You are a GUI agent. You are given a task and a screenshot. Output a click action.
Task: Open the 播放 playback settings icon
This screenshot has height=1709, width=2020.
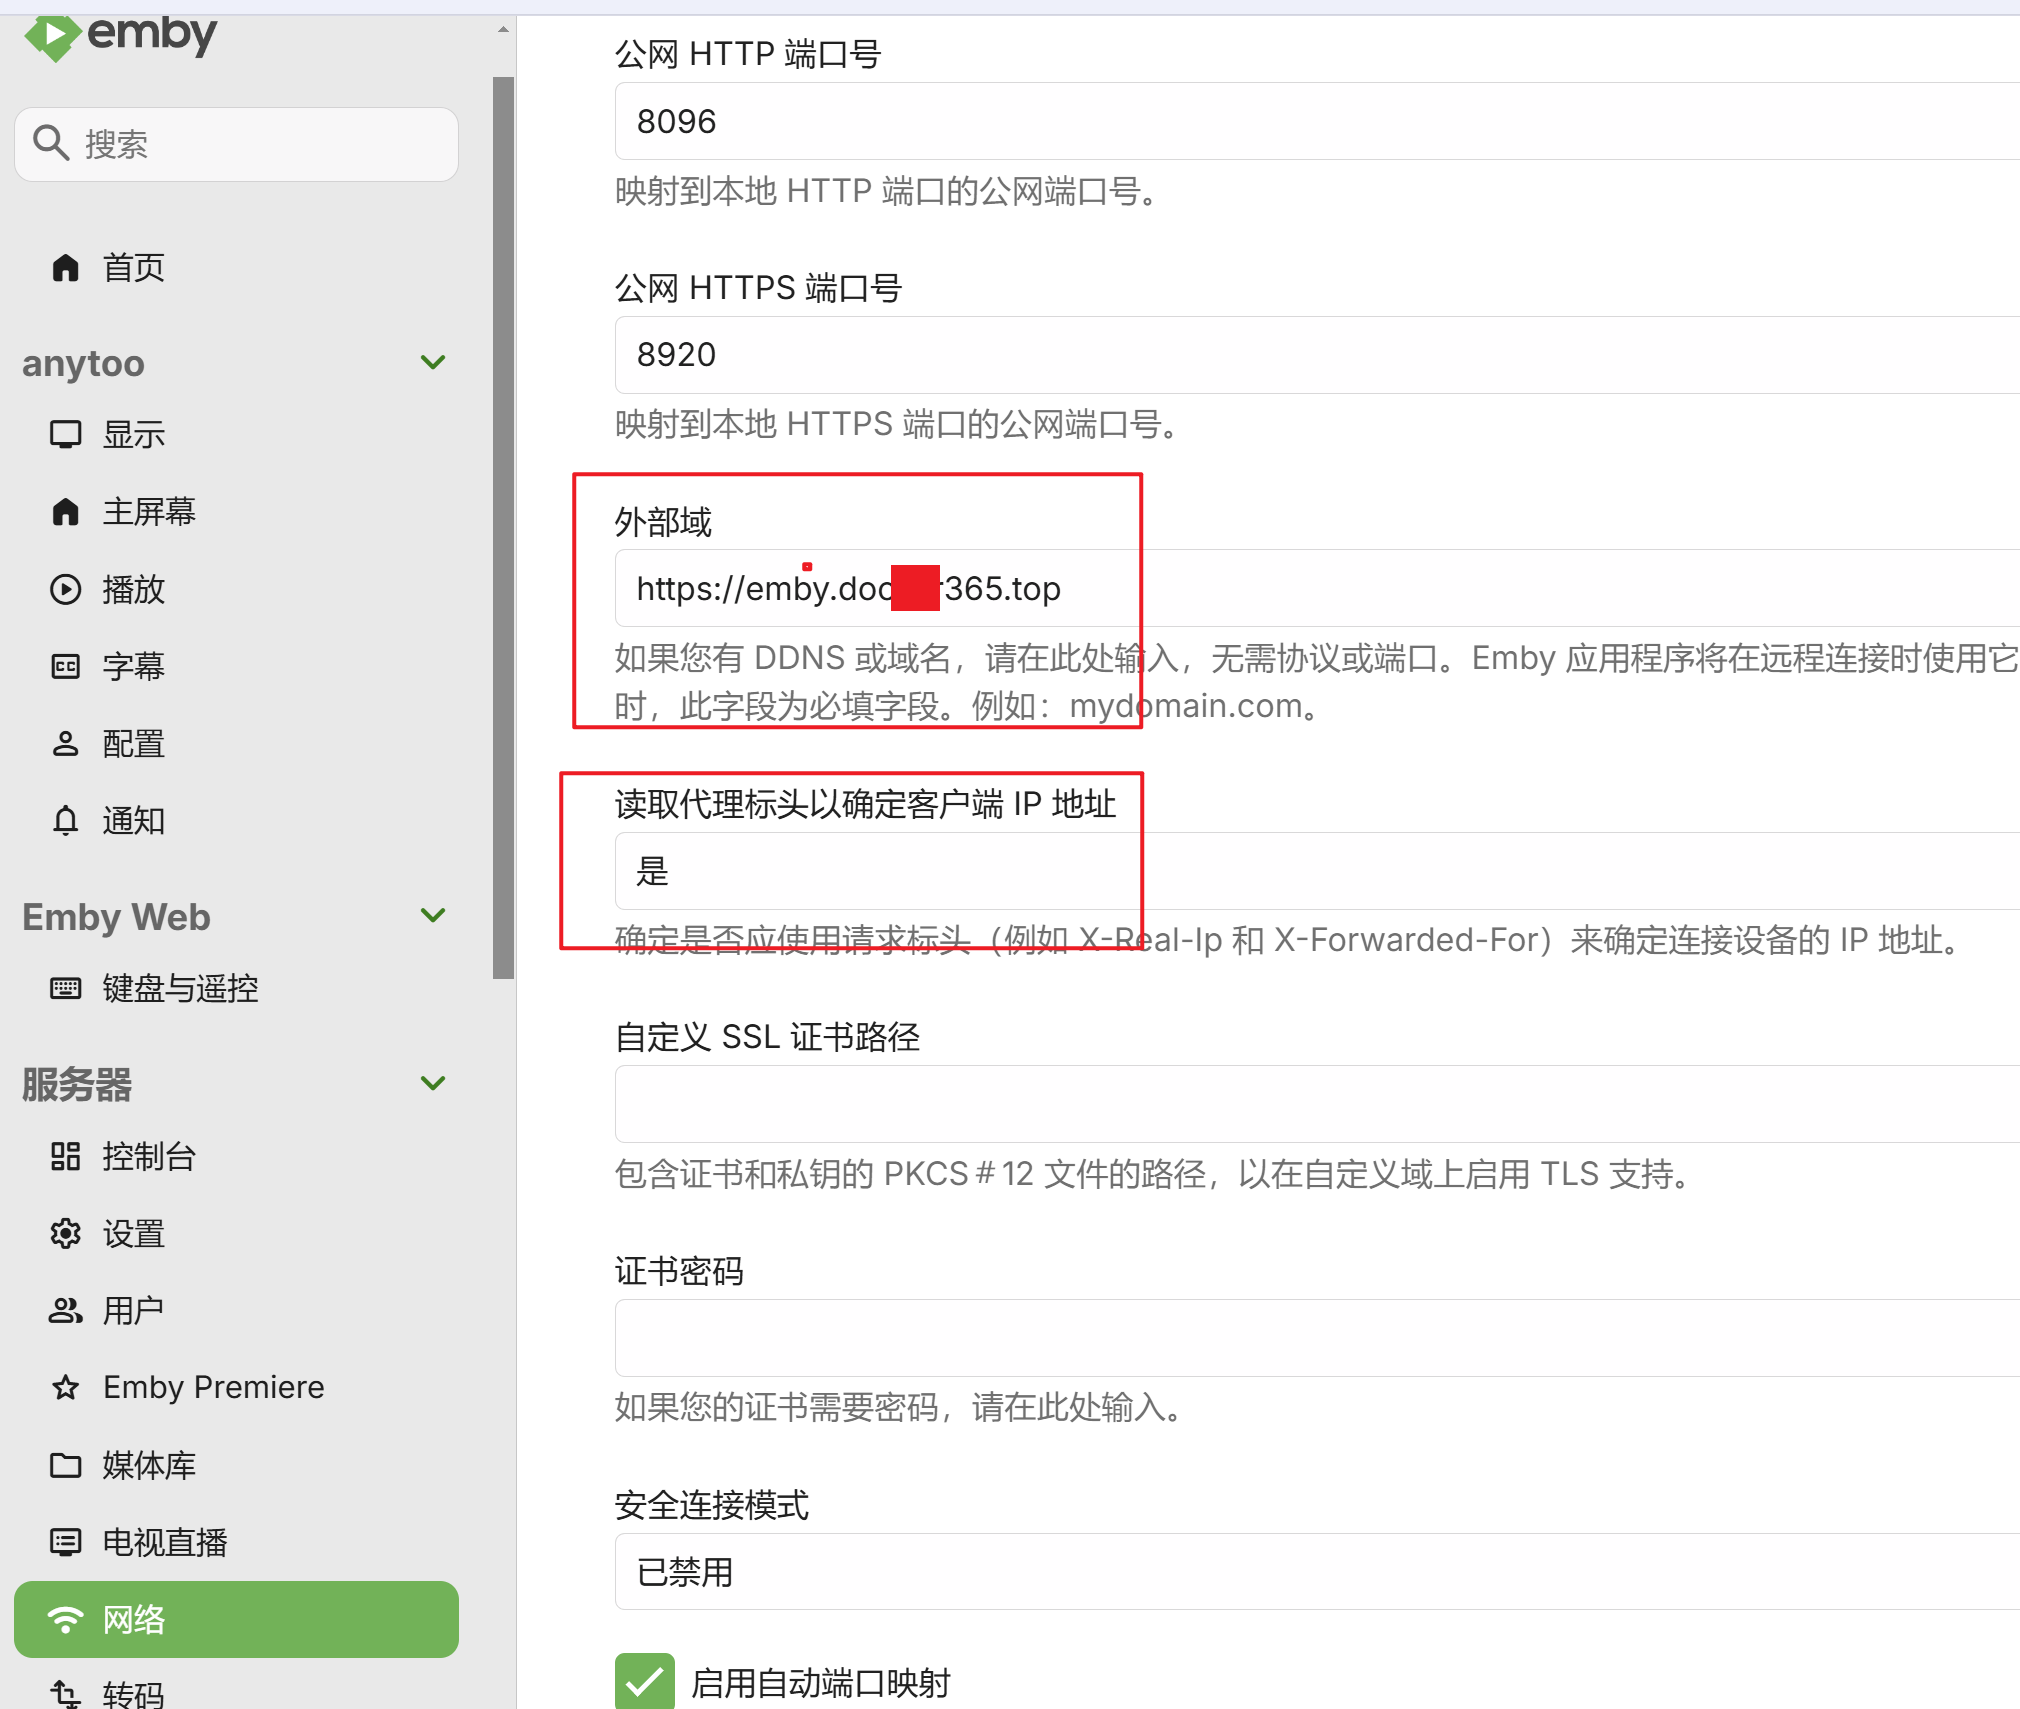65,589
